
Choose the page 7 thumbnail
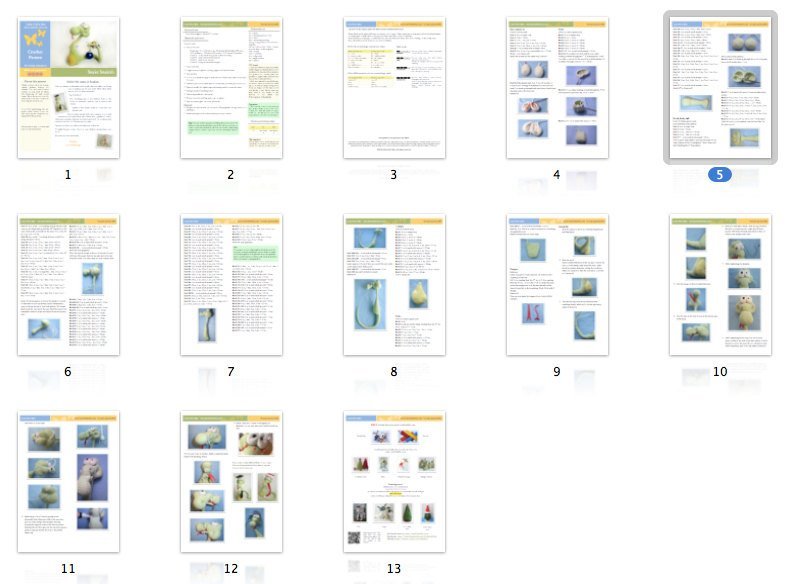(x=231, y=285)
